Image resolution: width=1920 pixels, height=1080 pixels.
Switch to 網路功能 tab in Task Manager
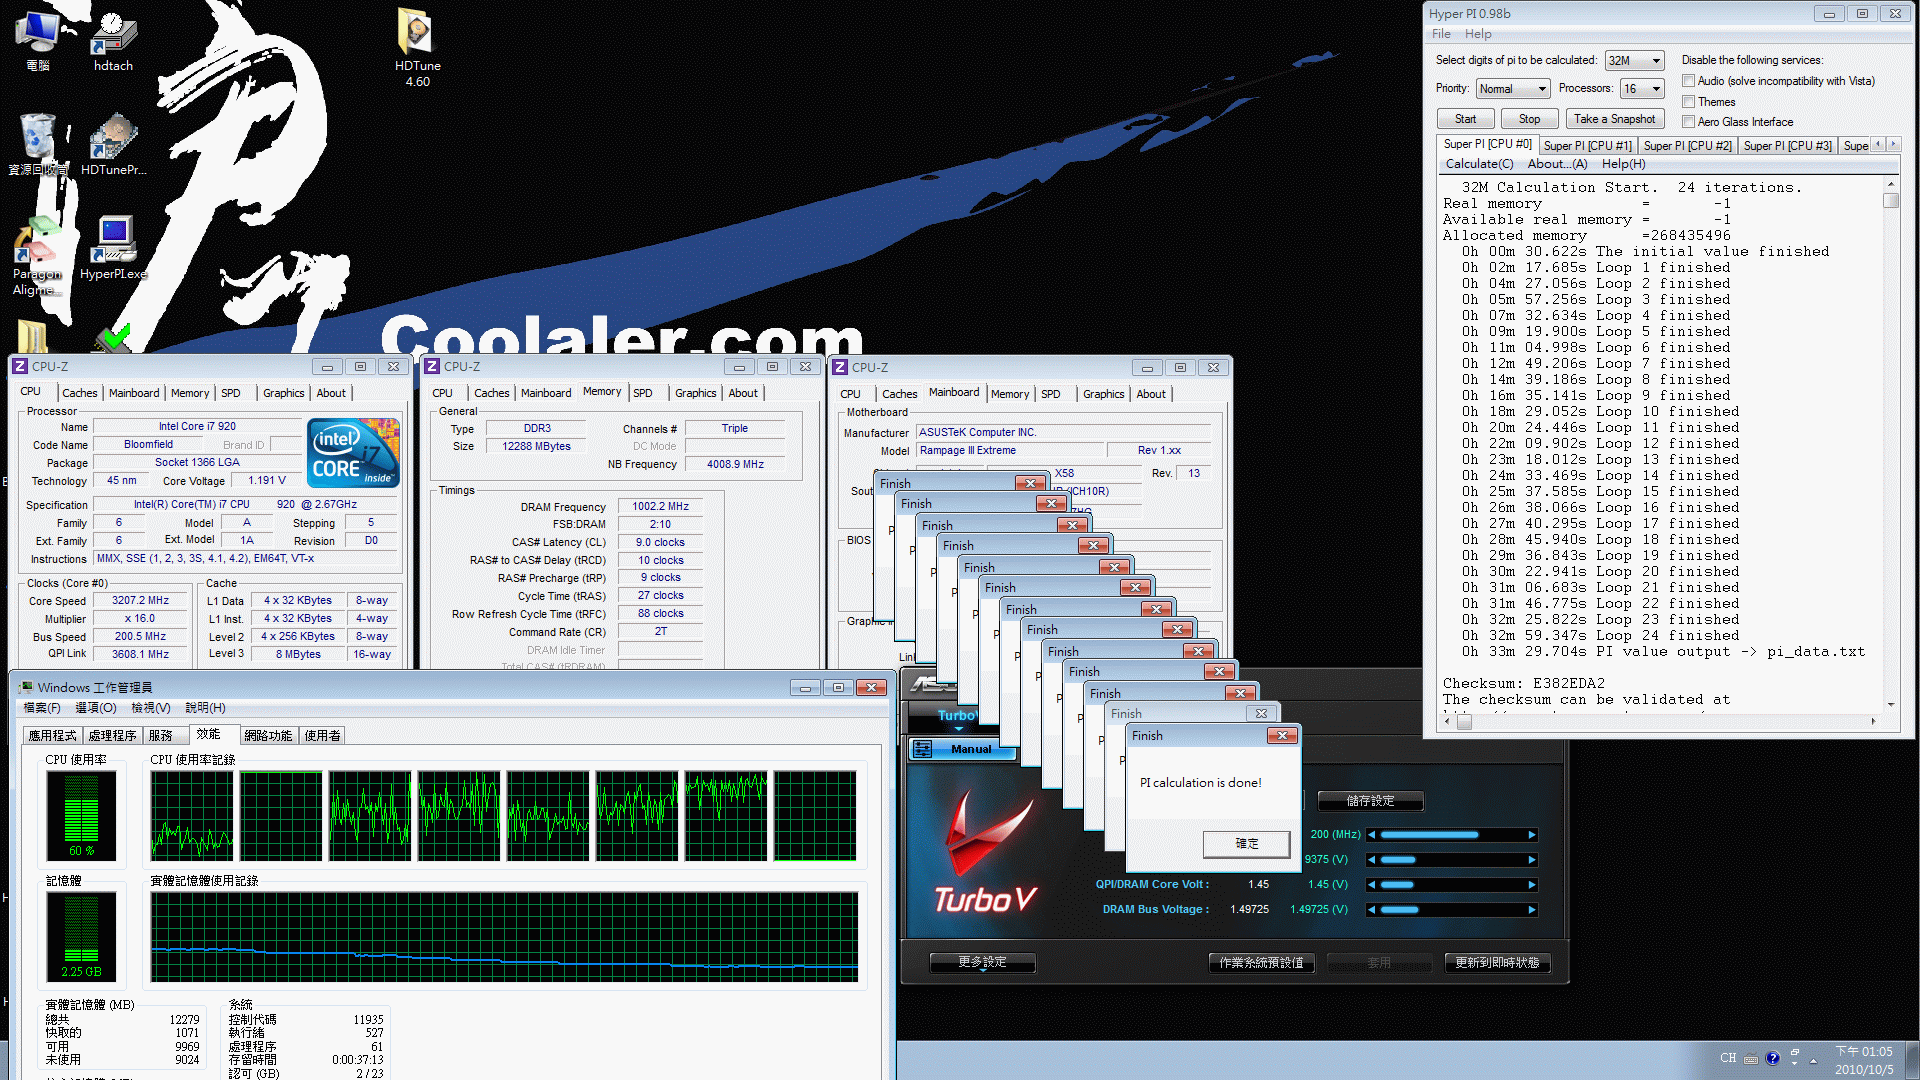(268, 736)
